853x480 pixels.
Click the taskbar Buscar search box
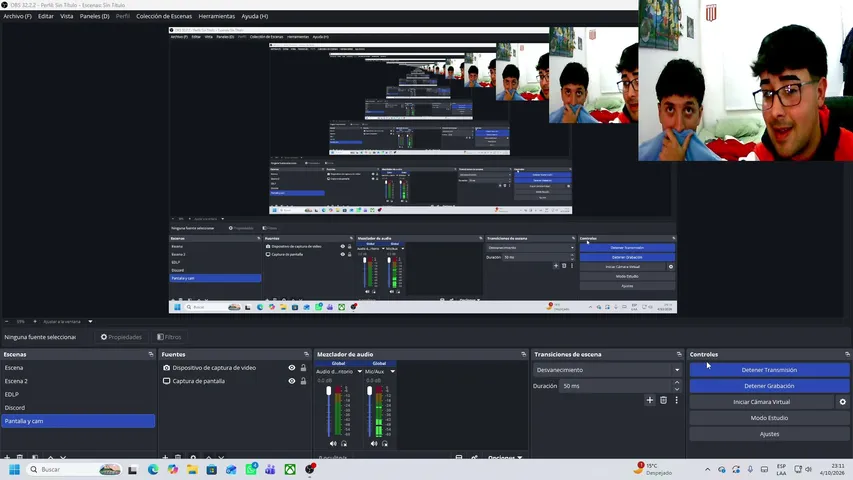click(73, 469)
